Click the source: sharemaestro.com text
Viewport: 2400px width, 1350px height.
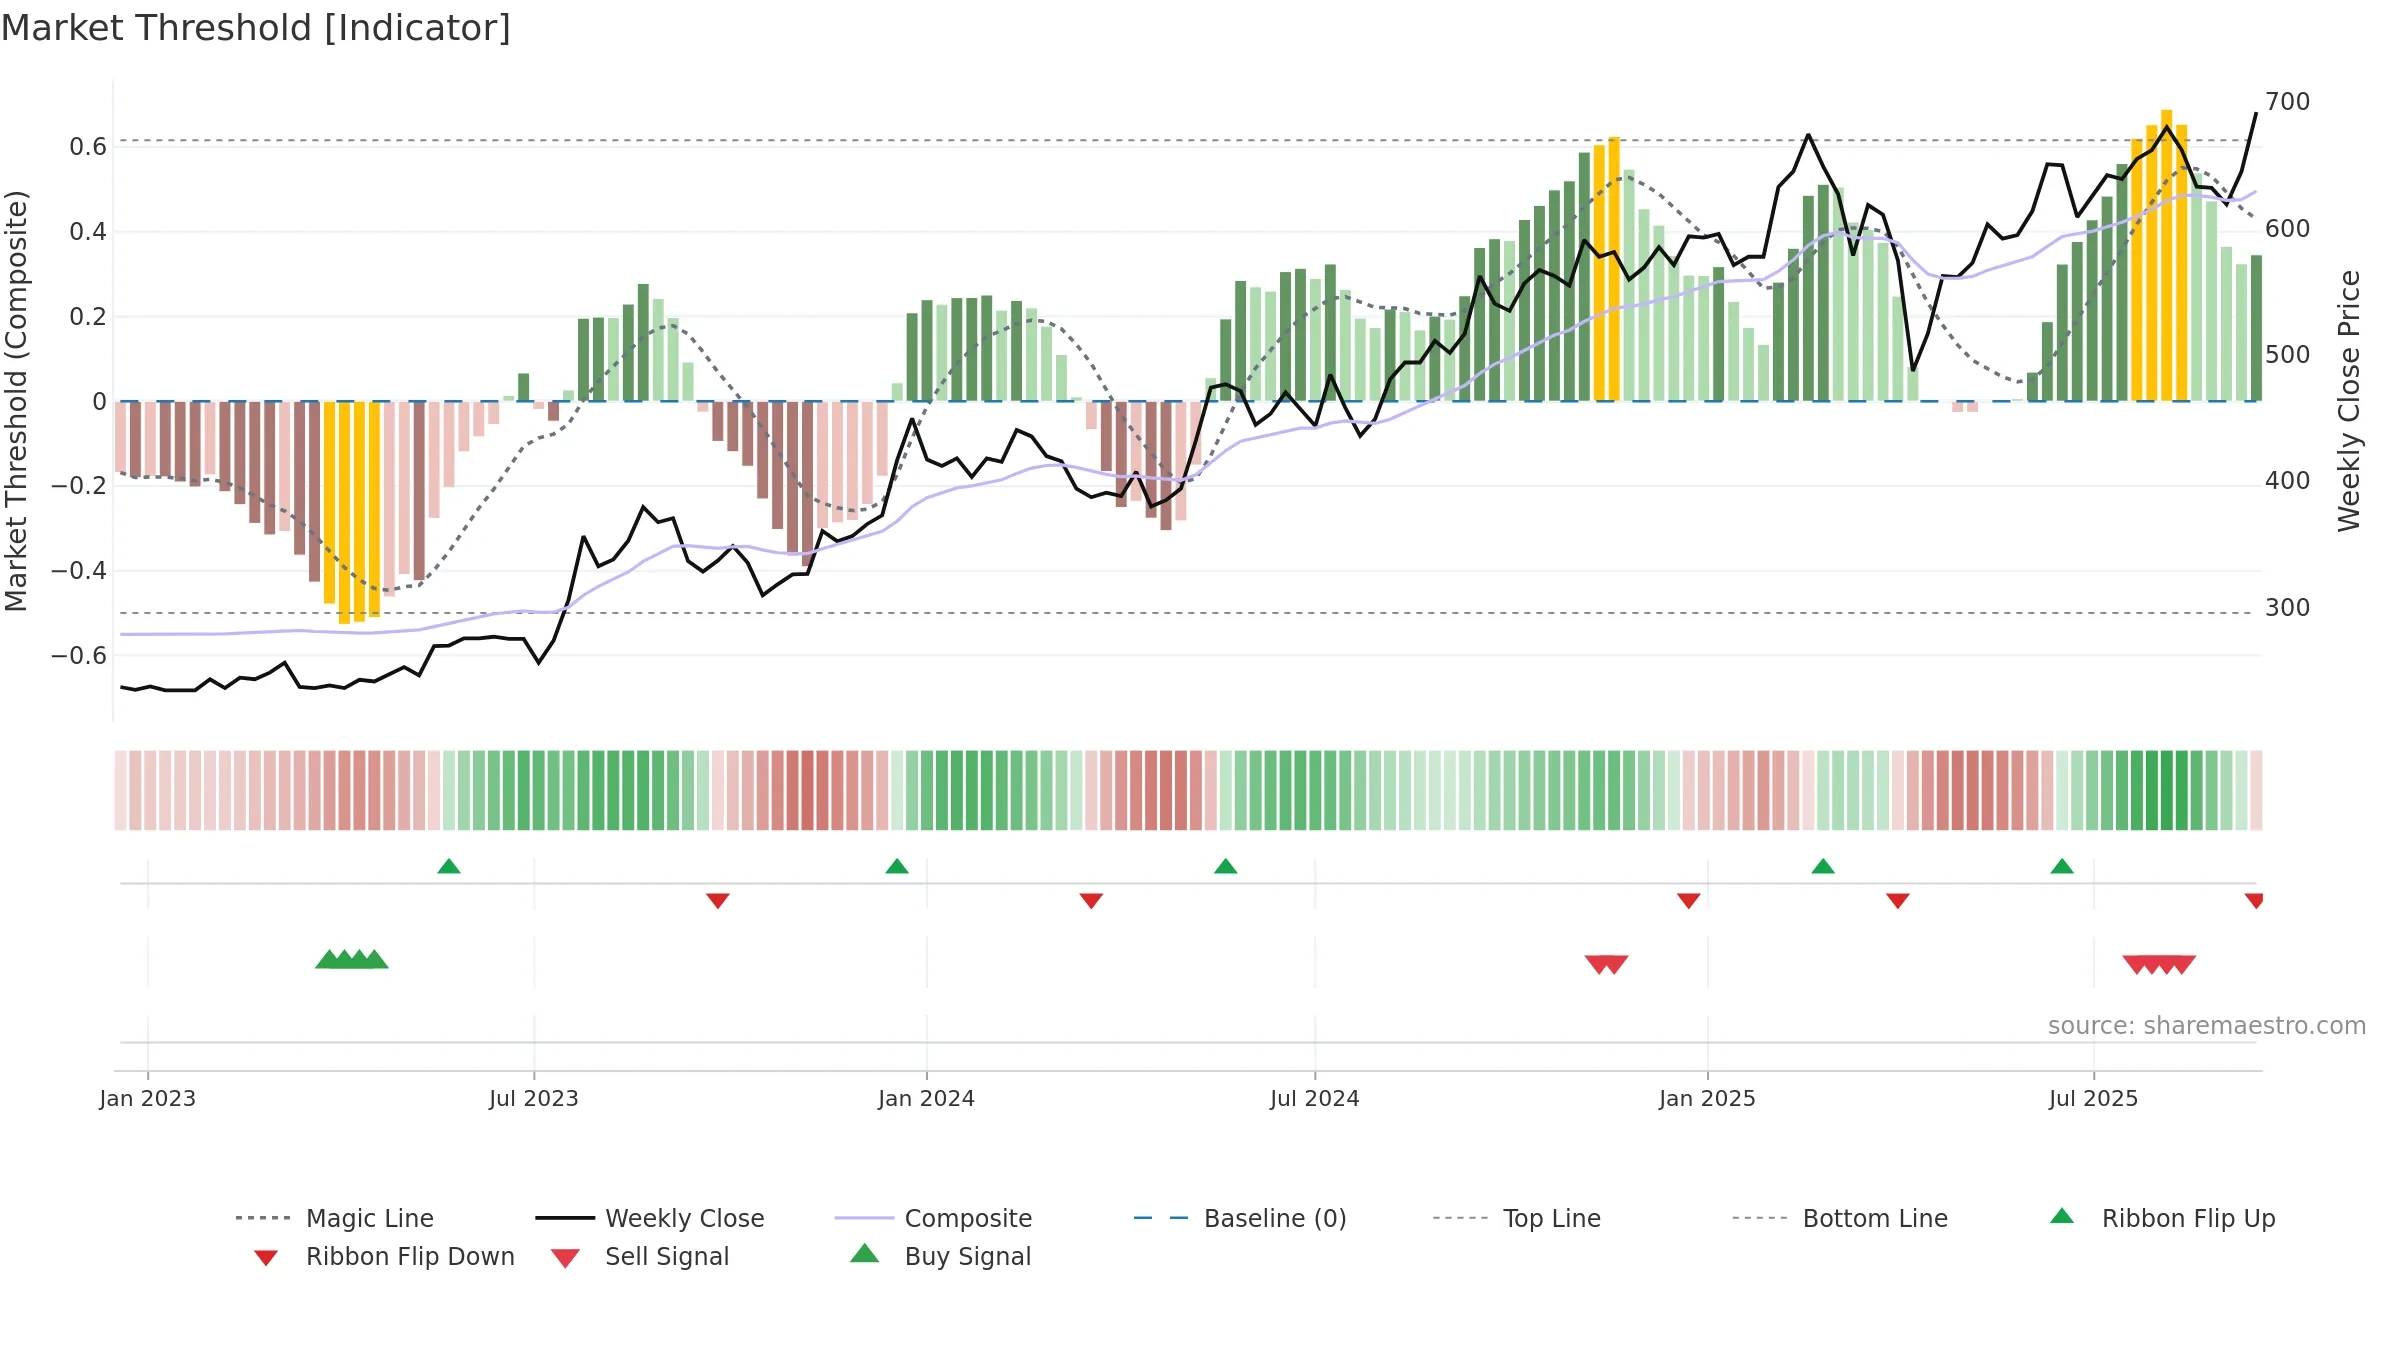2207,1026
